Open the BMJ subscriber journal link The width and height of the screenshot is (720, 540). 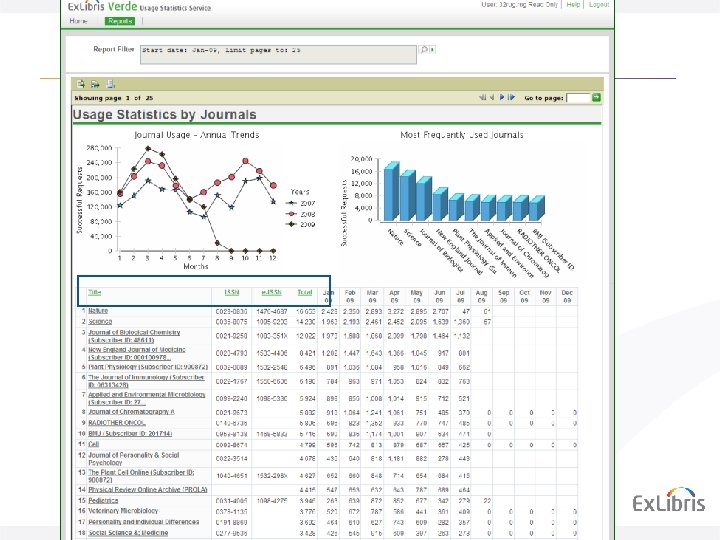[x=130, y=433]
